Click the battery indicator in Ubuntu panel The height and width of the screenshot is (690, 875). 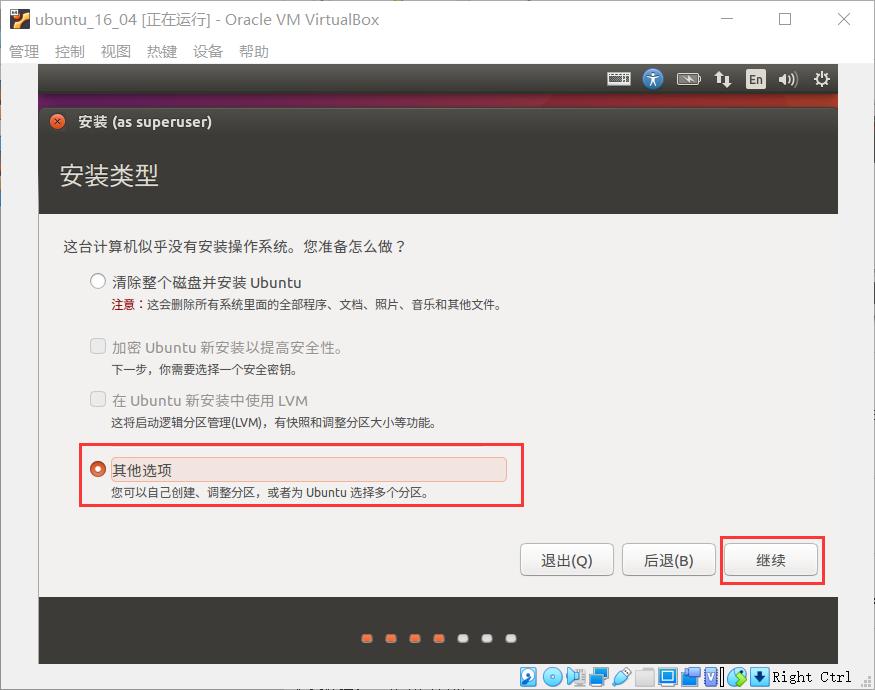[x=689, y=79]
